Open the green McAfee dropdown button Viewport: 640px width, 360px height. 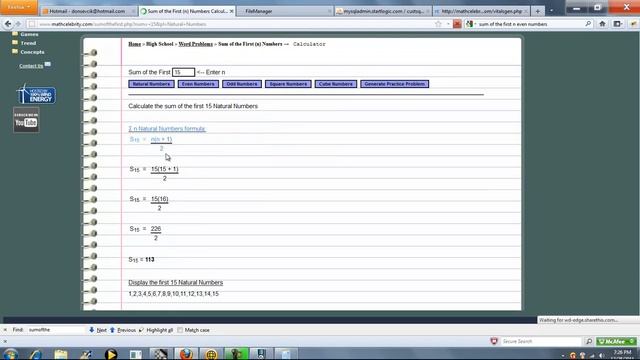(616, 341)
